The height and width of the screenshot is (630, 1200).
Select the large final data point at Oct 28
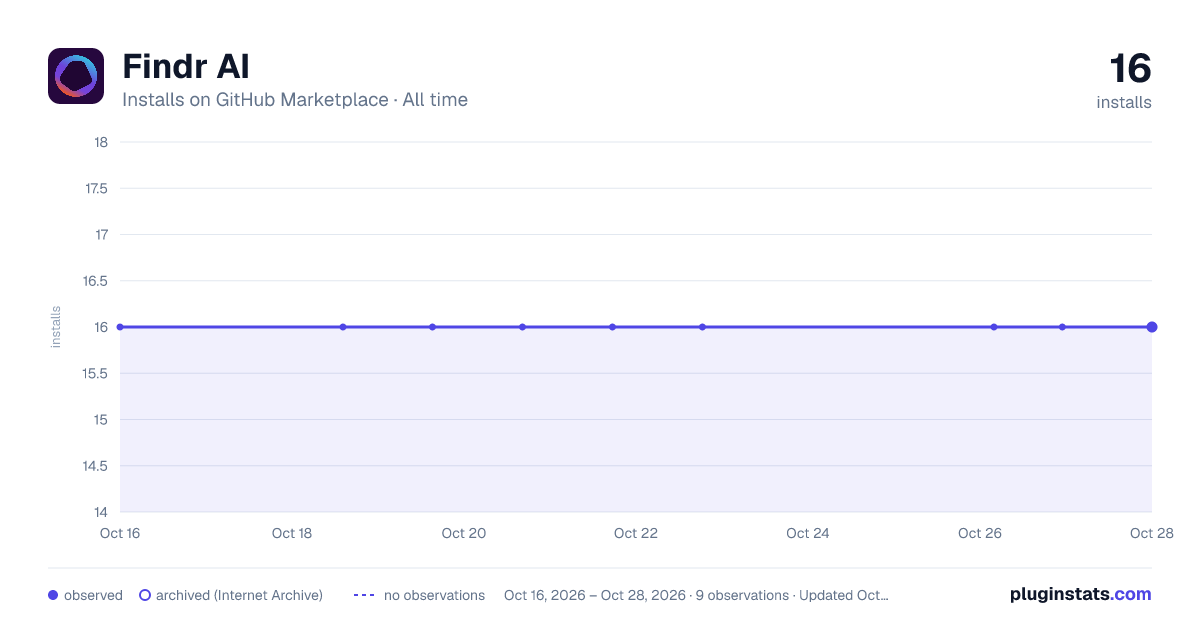pyautogui.click(x=1152, y=327)
